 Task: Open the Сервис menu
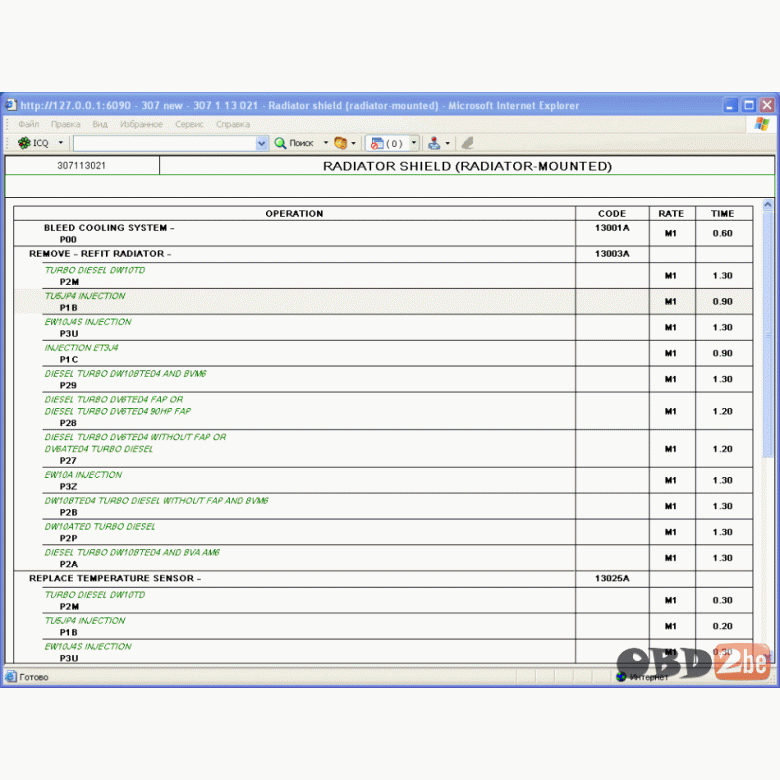(x=189, y=124)
